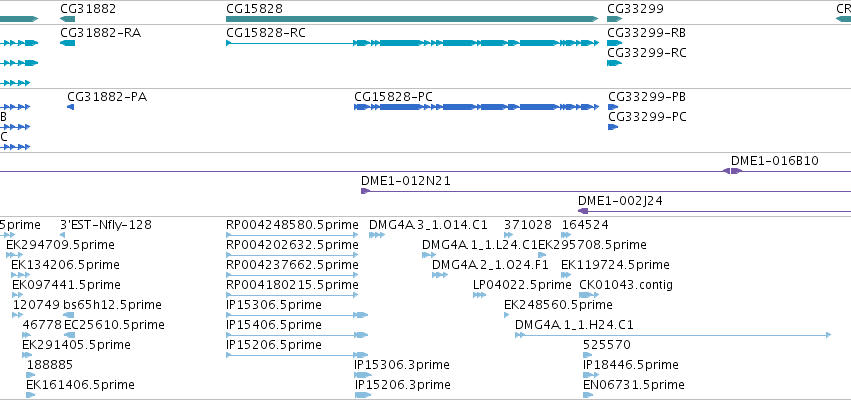
Task: Select the bs65h12.5prime EST glyph
Action: tap(68, 315)
